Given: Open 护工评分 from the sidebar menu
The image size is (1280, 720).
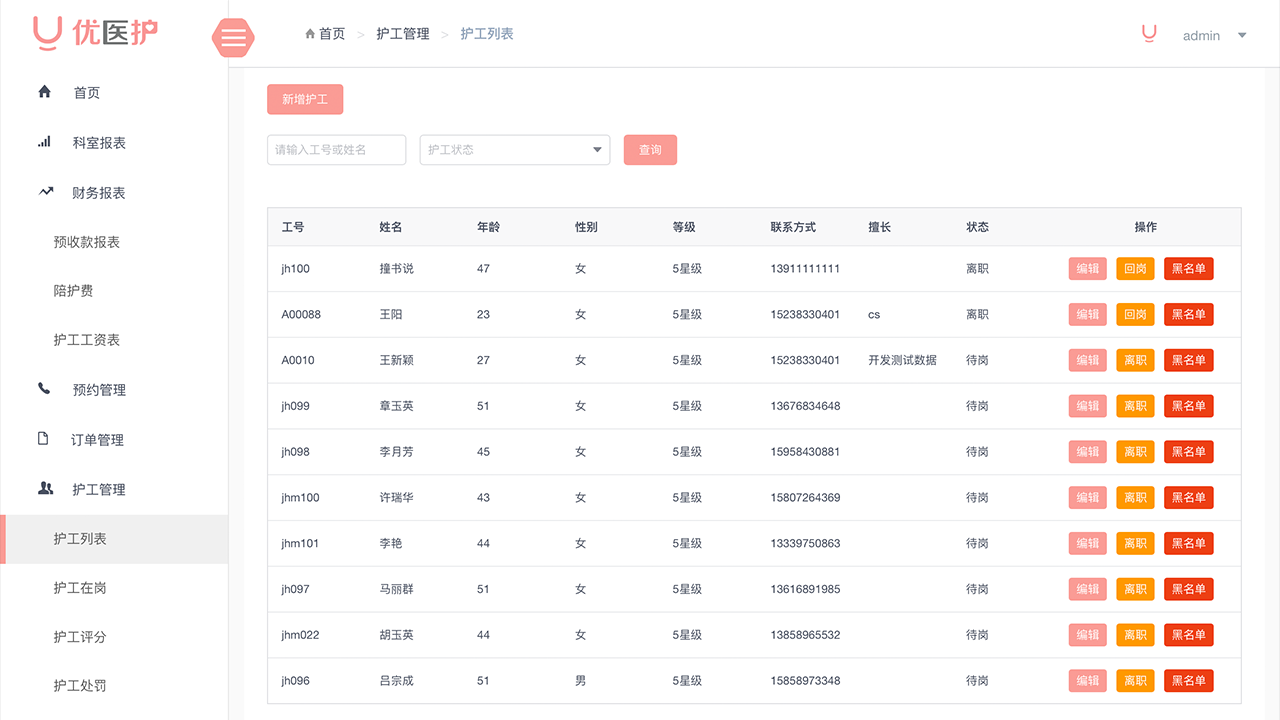Looking at the screenshot, I should pos(80,636).
